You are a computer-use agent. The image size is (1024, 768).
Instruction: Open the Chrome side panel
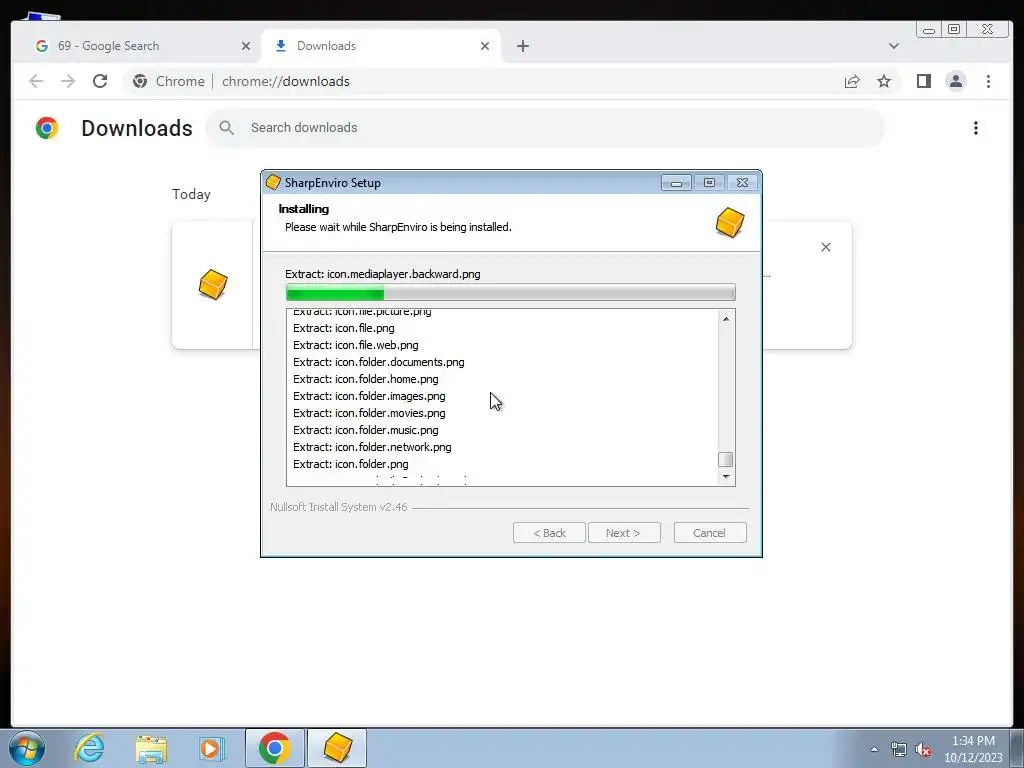click(x=923, y=81)
